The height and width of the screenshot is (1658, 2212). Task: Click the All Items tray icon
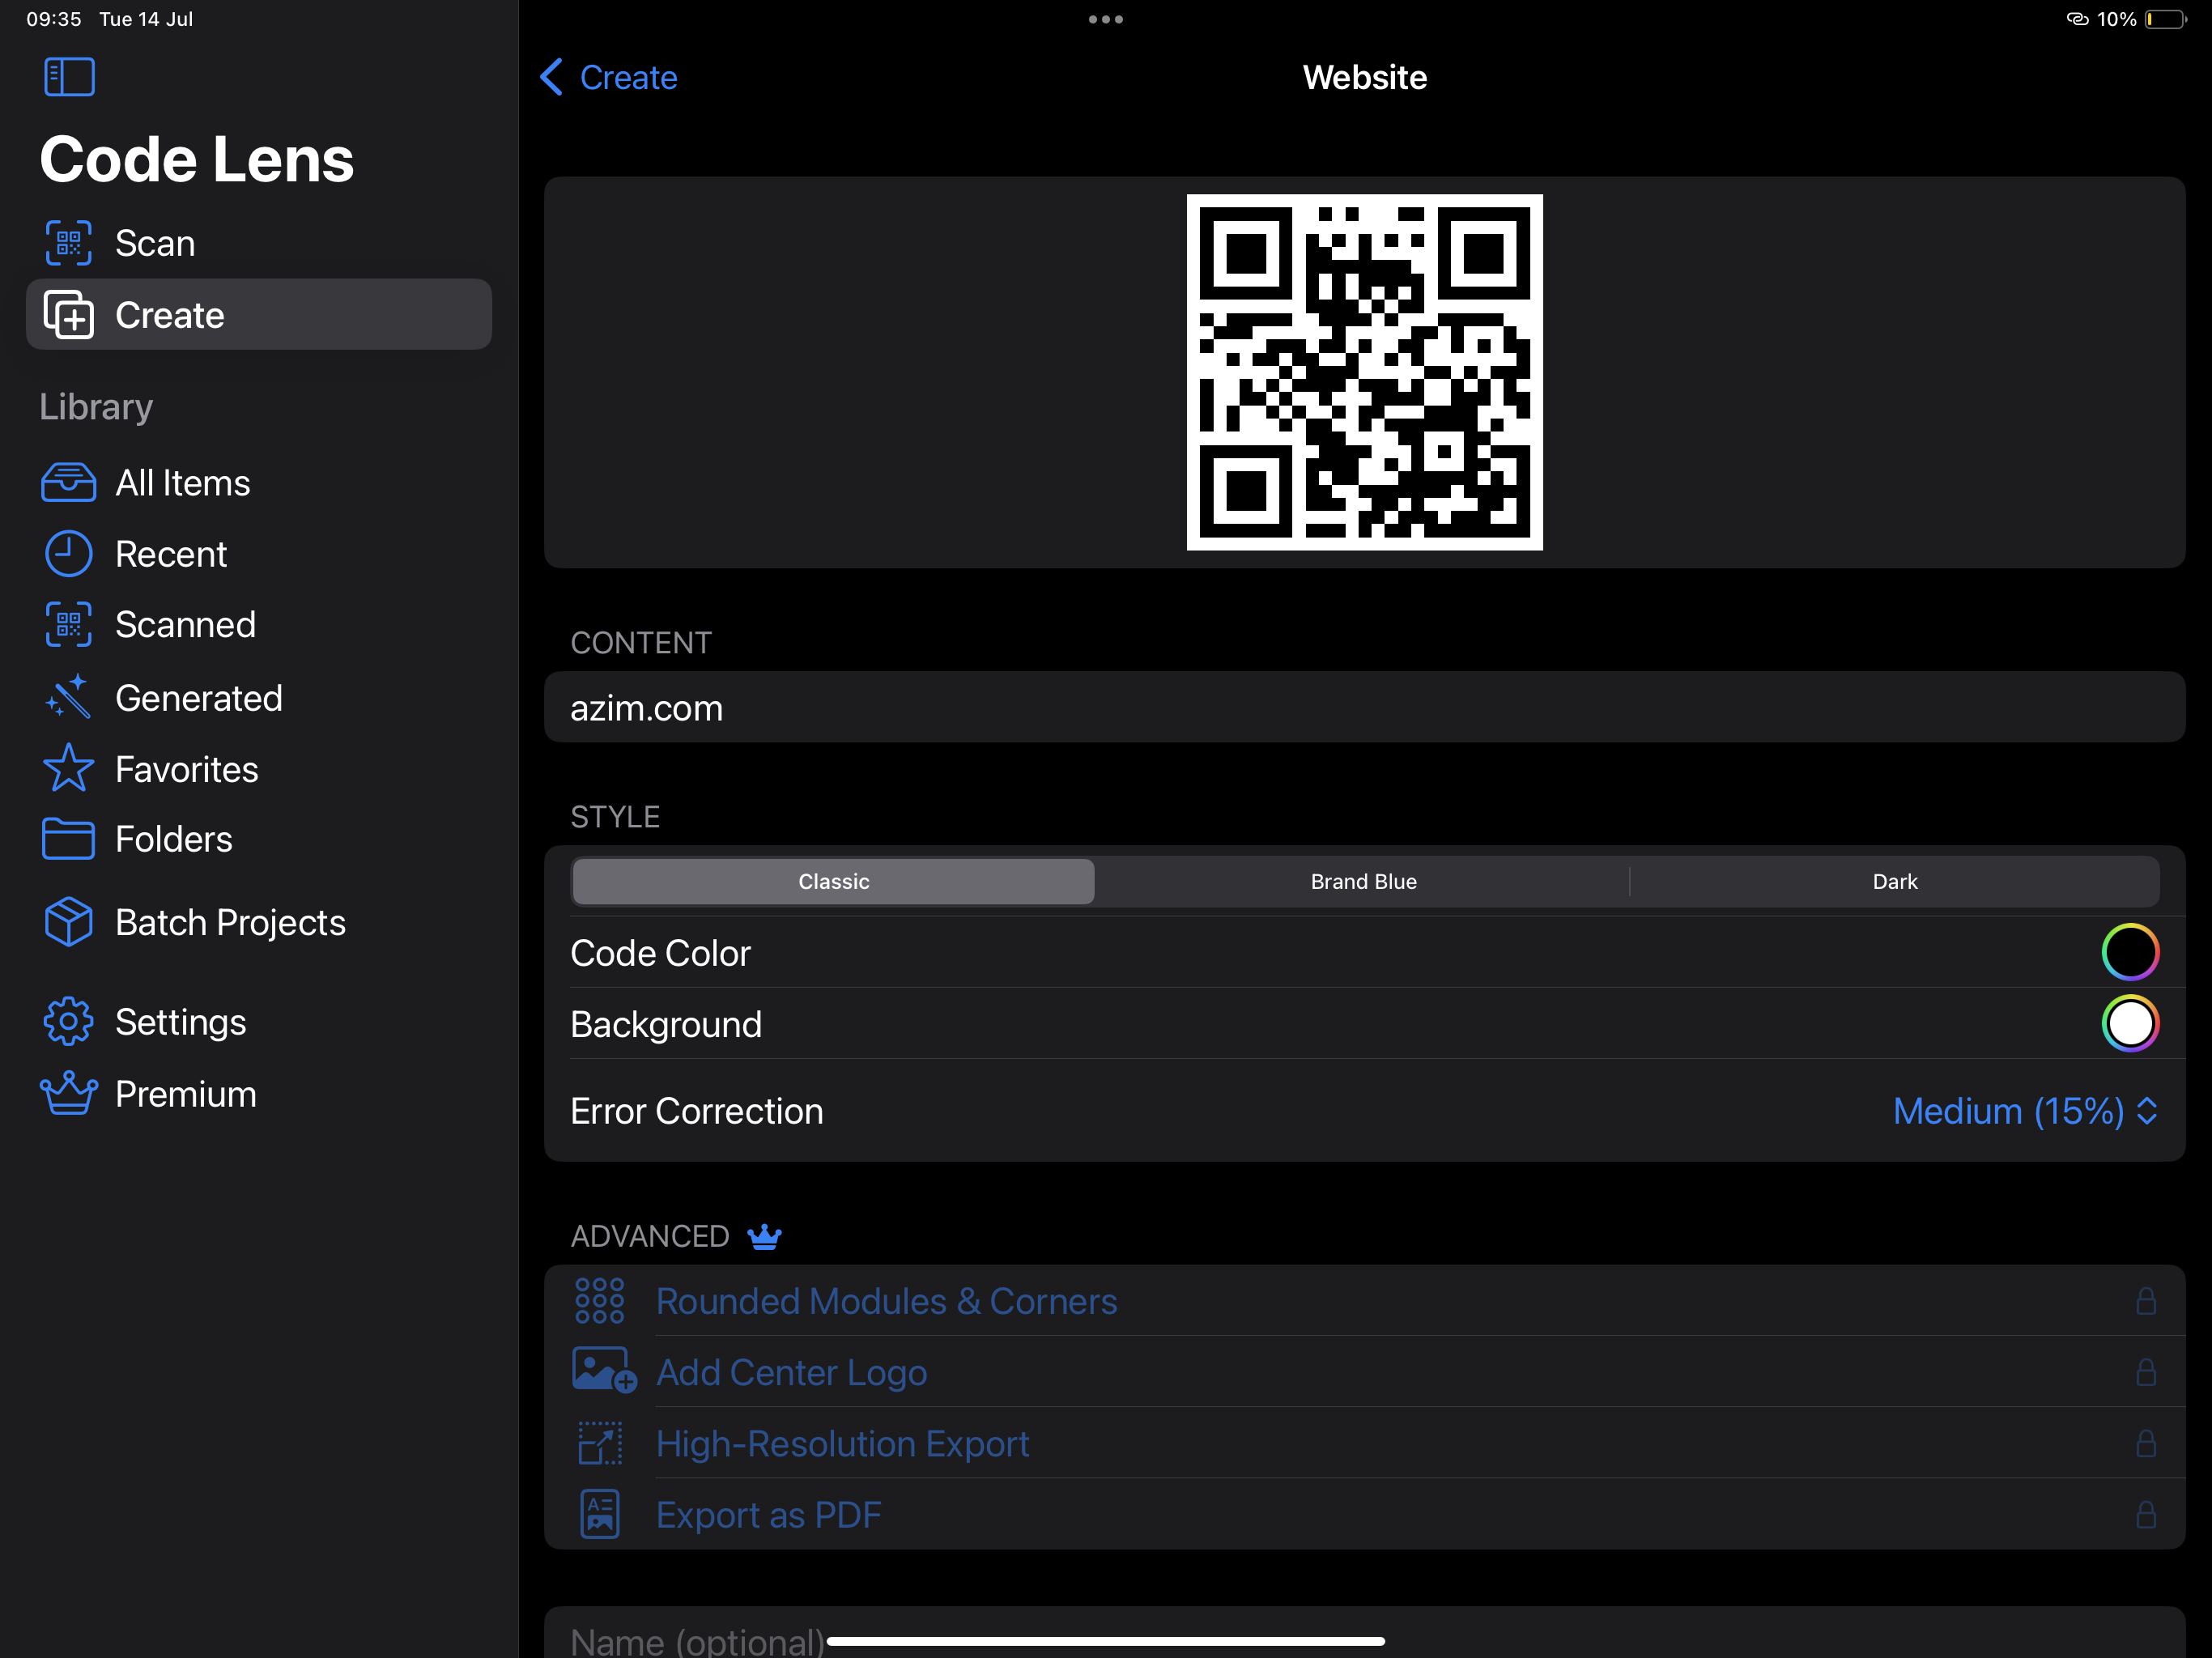(68, 483)
